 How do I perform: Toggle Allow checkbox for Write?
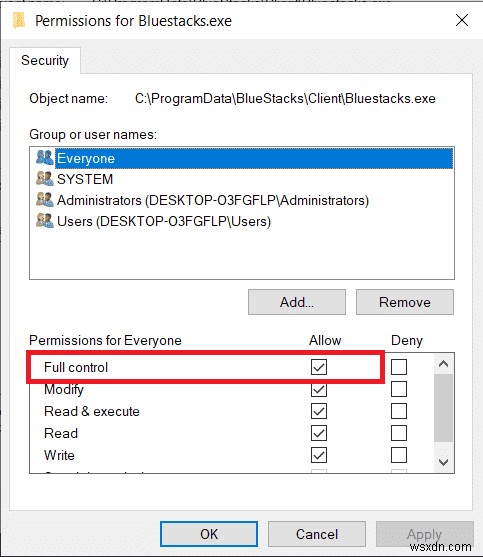319,455
